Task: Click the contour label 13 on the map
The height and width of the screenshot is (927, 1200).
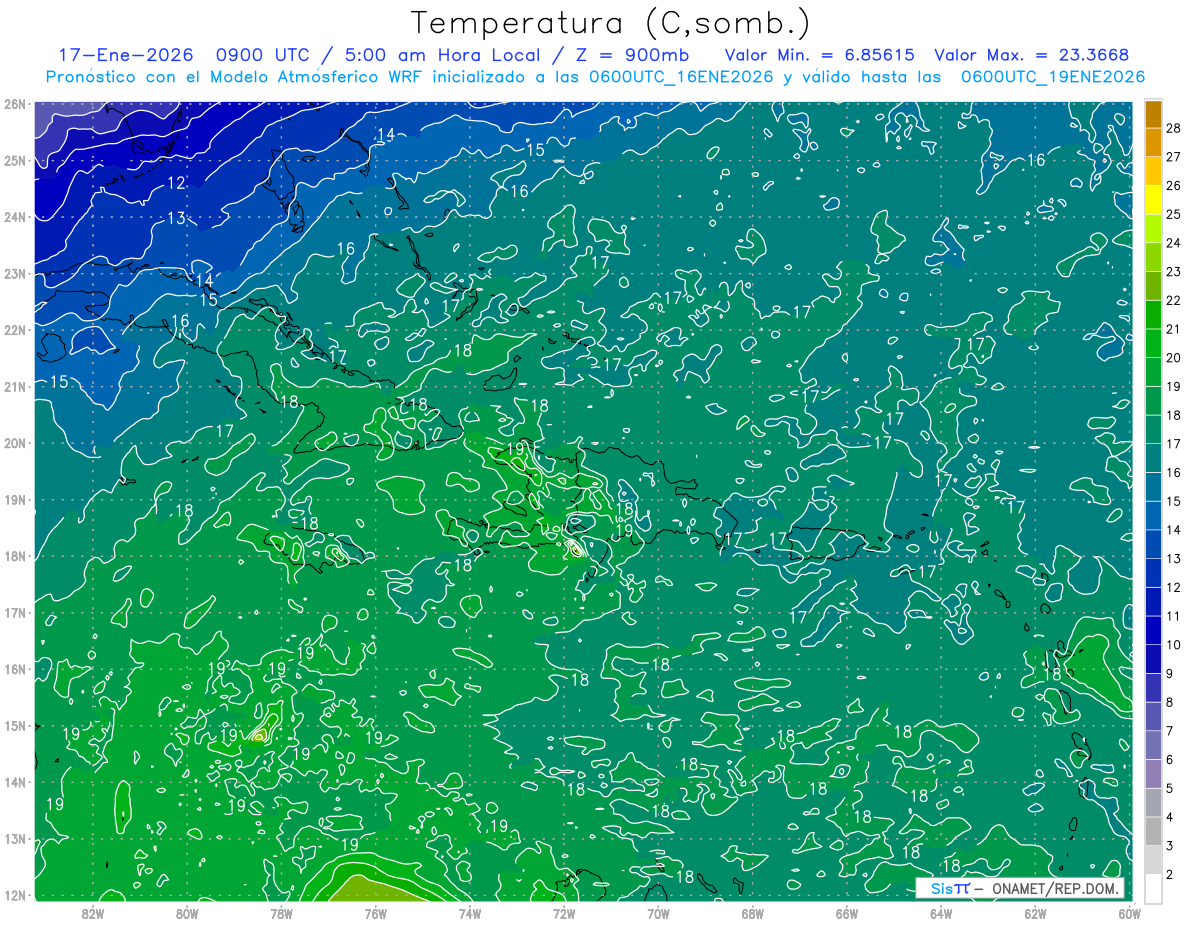Action: (176, 218)
